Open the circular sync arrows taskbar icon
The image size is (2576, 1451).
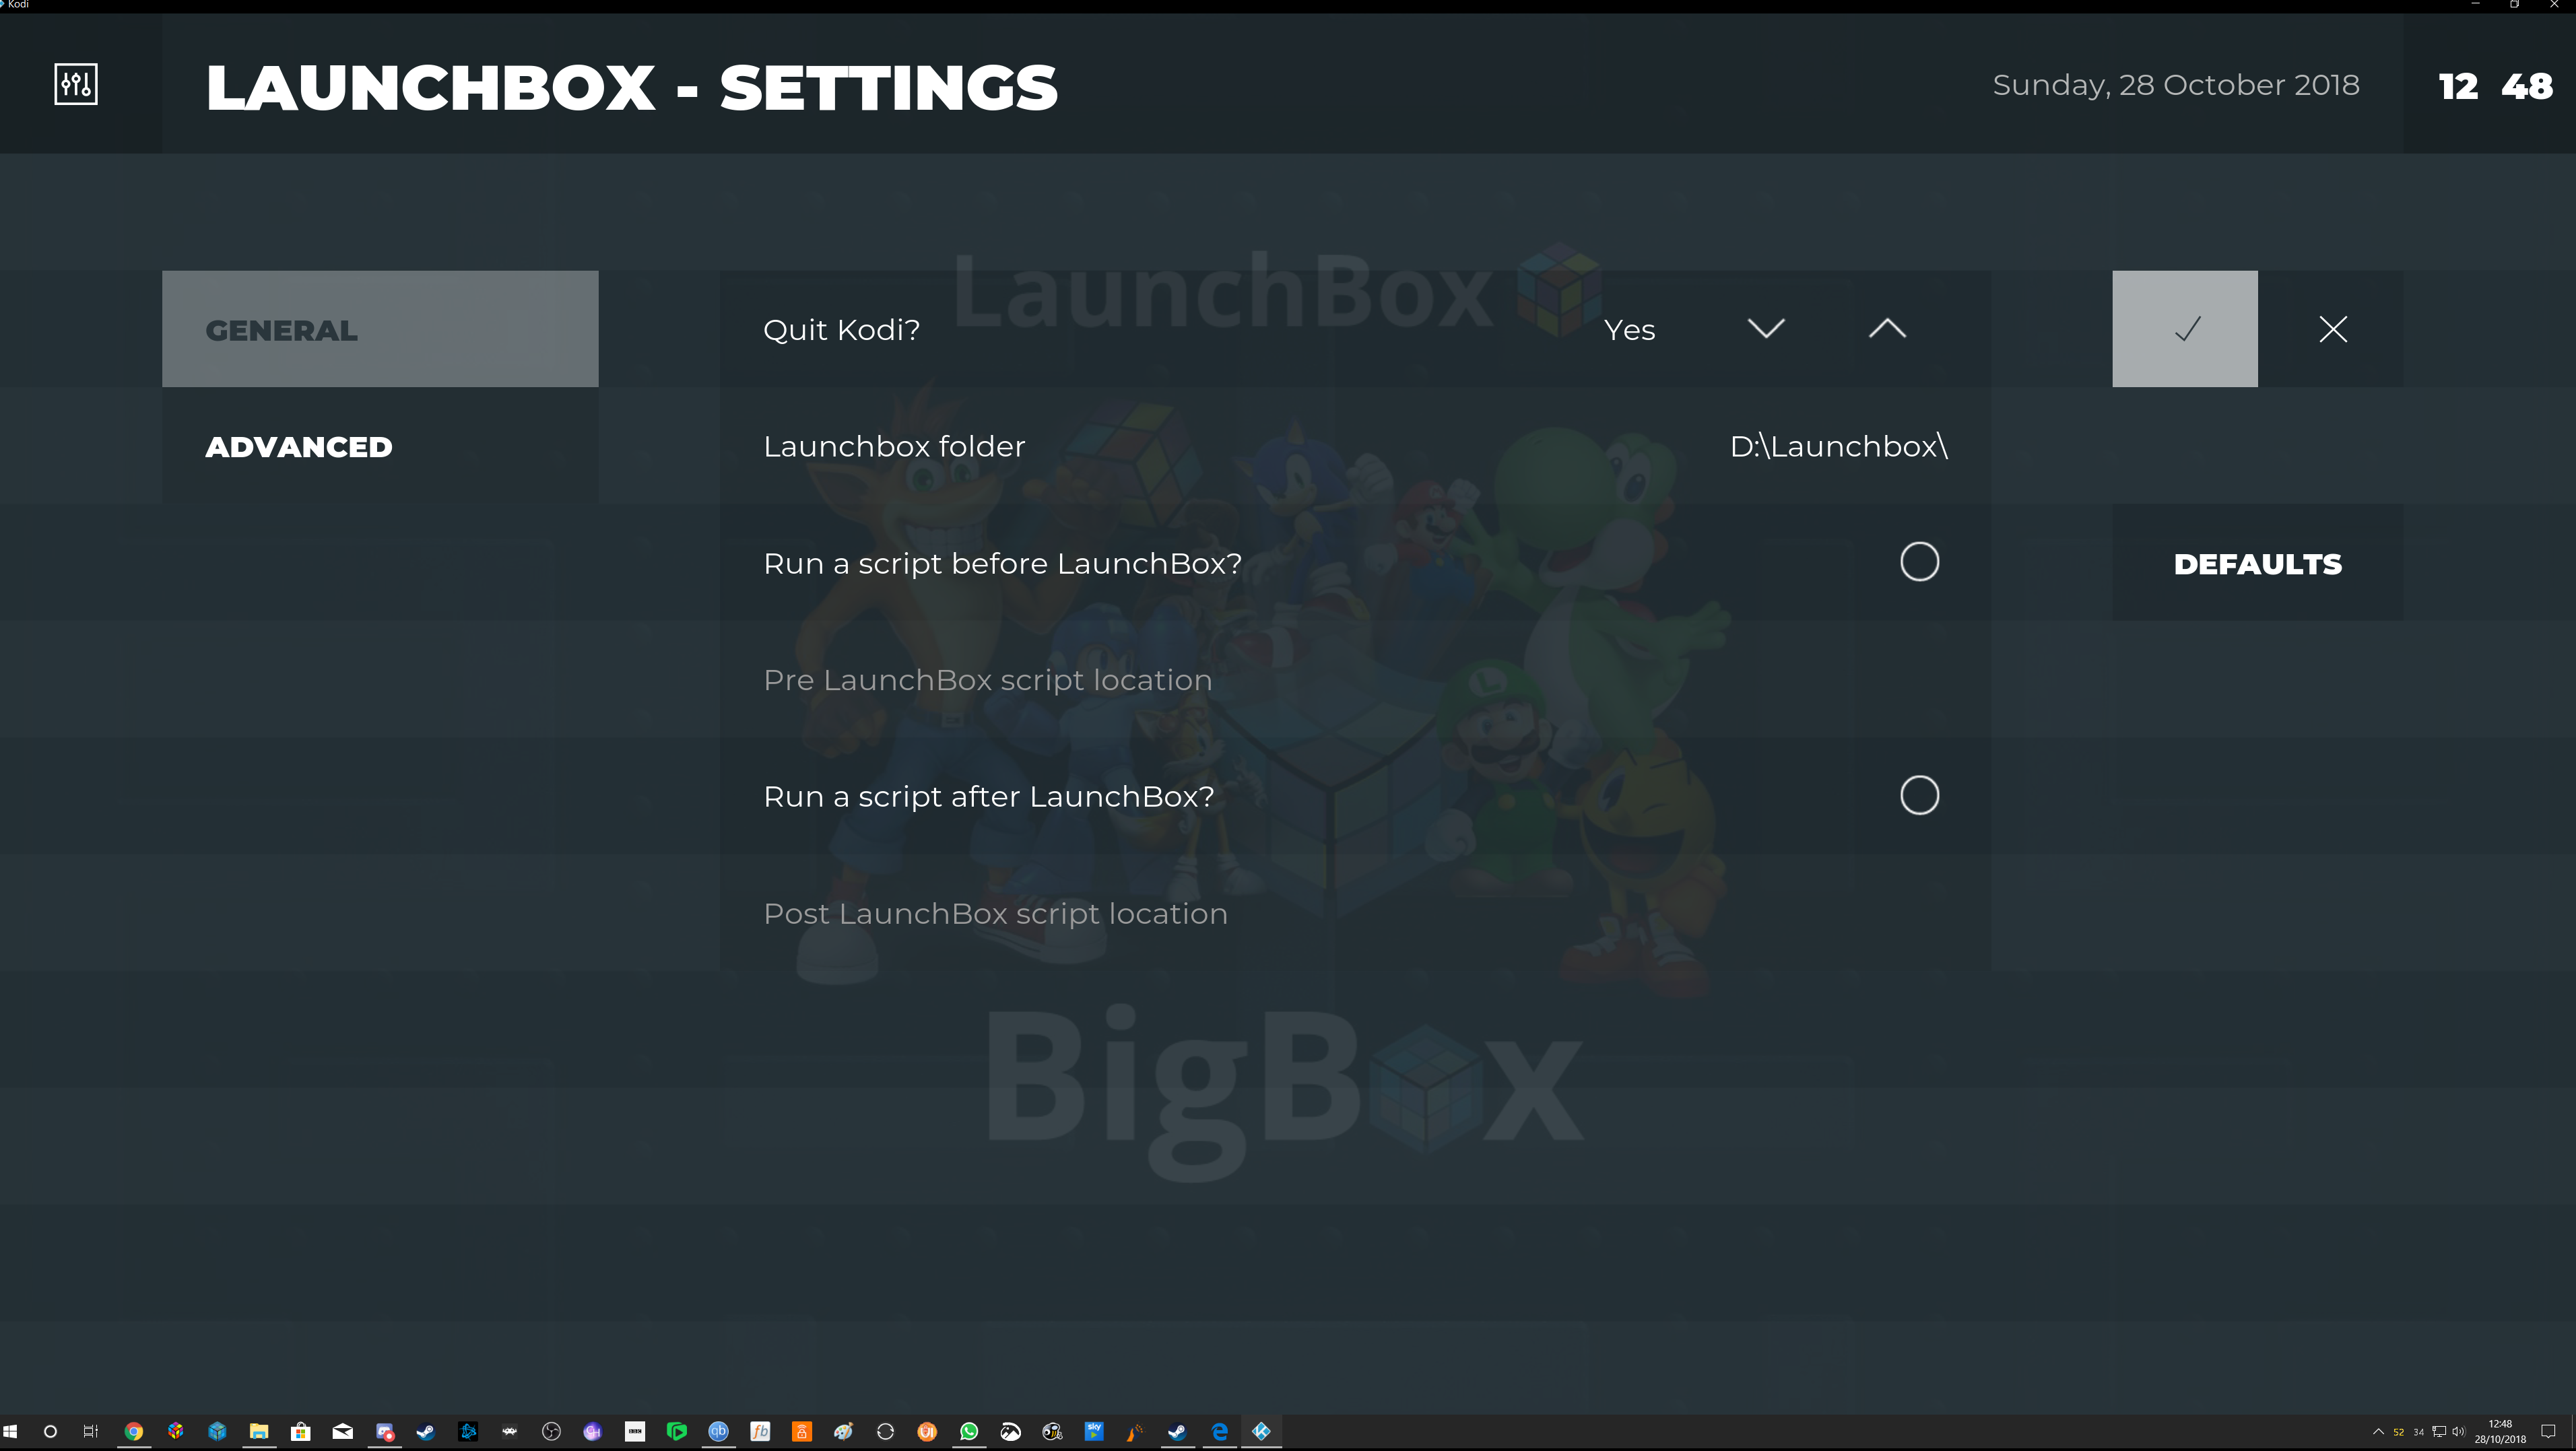tap(885, 1431)
